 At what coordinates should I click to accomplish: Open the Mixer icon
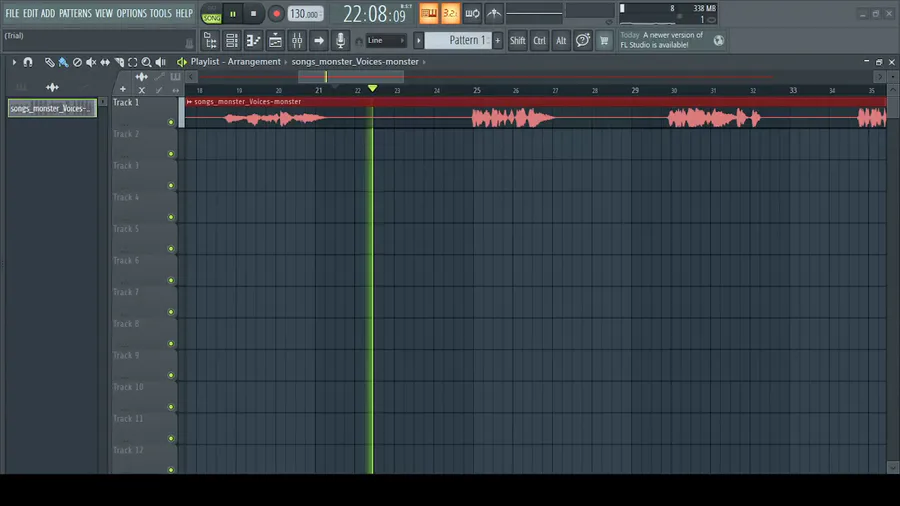coord(297,41)
